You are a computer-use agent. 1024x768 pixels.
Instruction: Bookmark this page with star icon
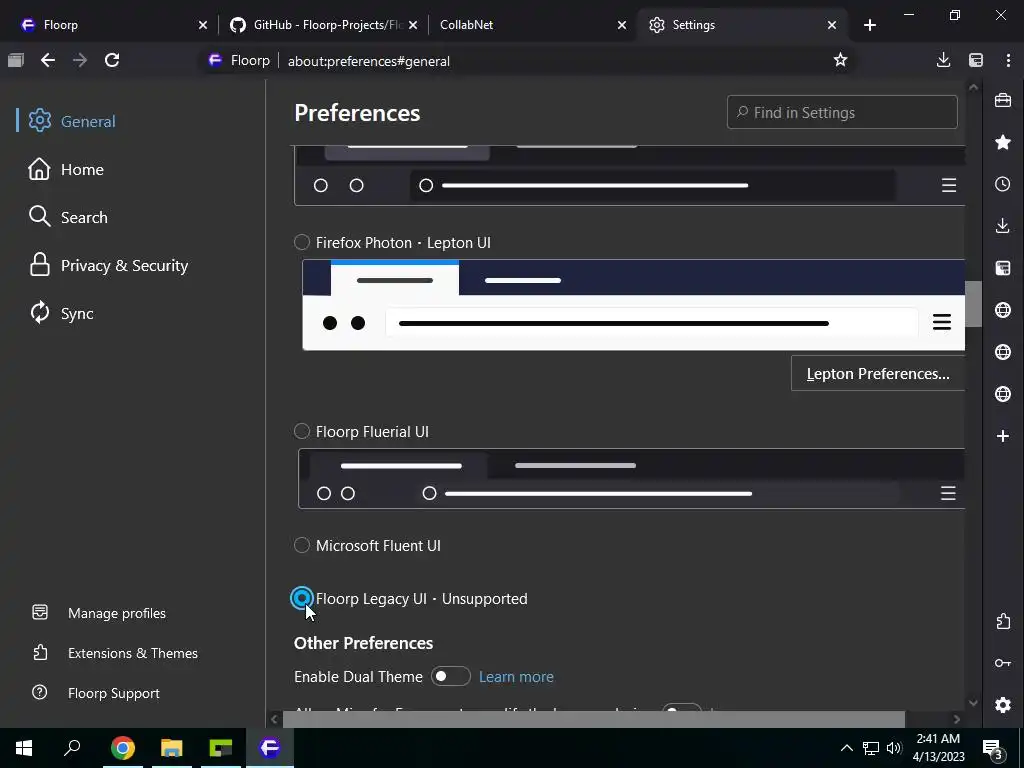pyautogui.click(x=840, y=60)
